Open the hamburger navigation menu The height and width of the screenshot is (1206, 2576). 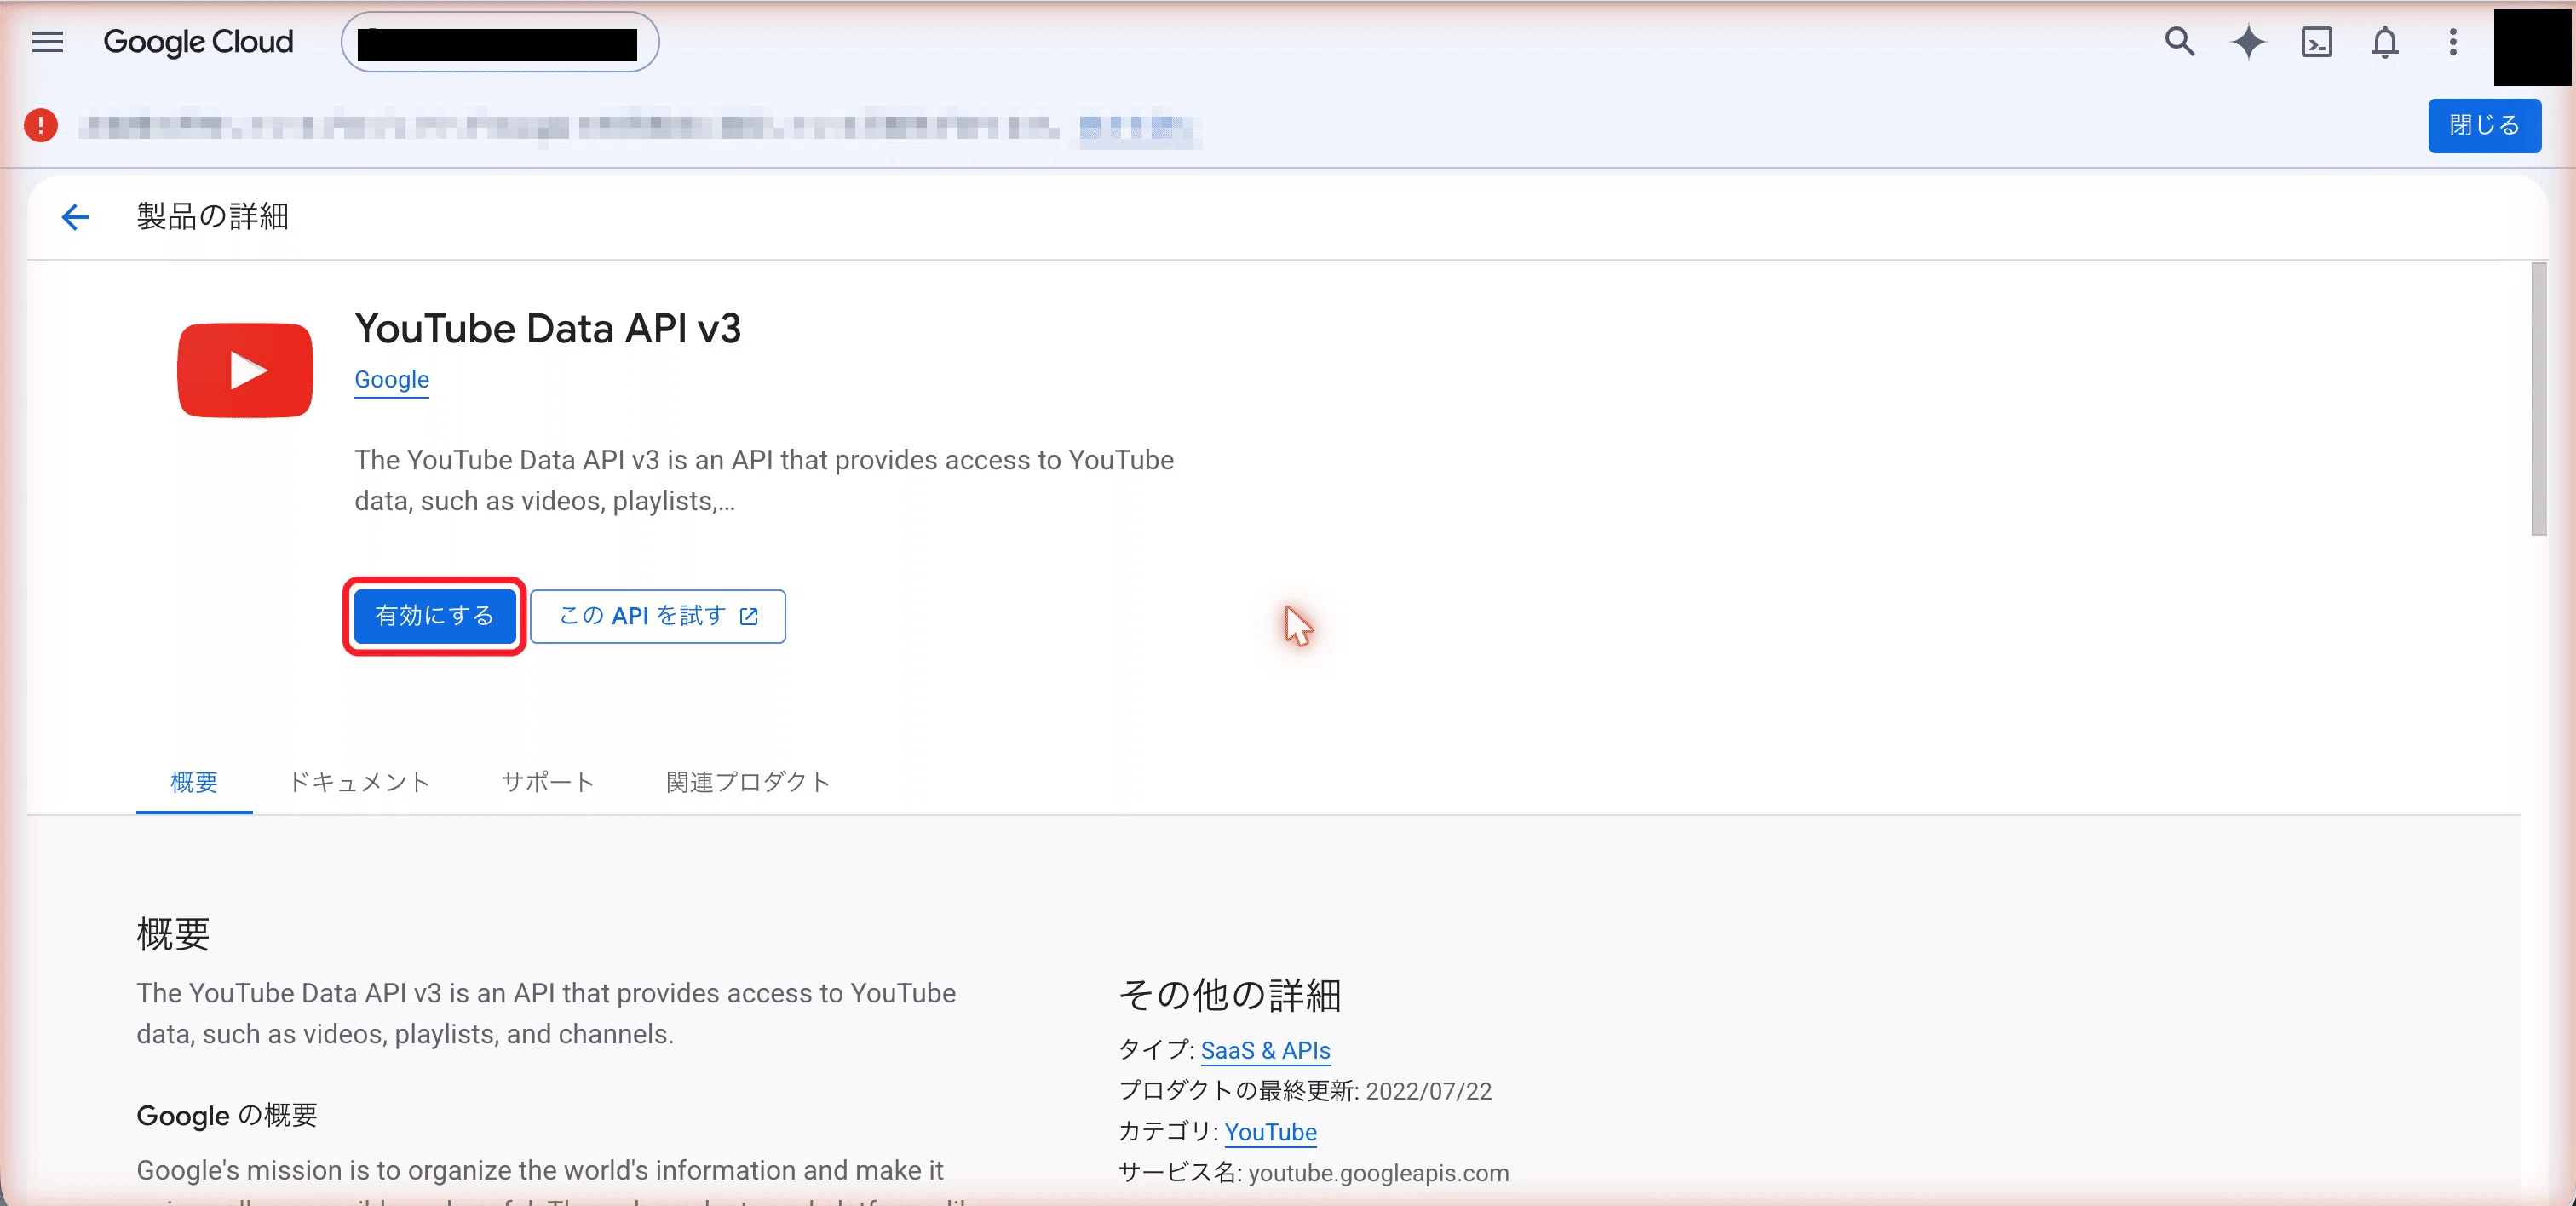47,42
